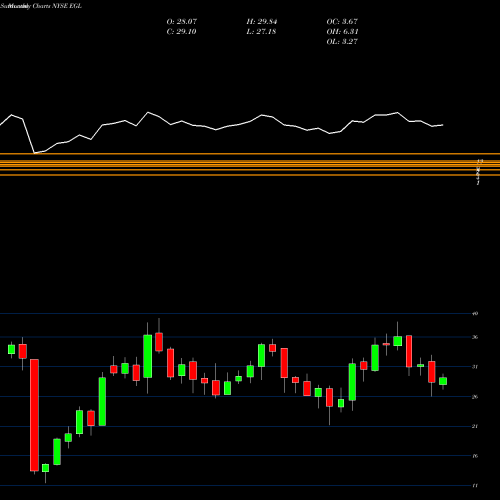Click the price axis label "31"
This screenshot has height=500, width=500.
click(x=475, y=367)
